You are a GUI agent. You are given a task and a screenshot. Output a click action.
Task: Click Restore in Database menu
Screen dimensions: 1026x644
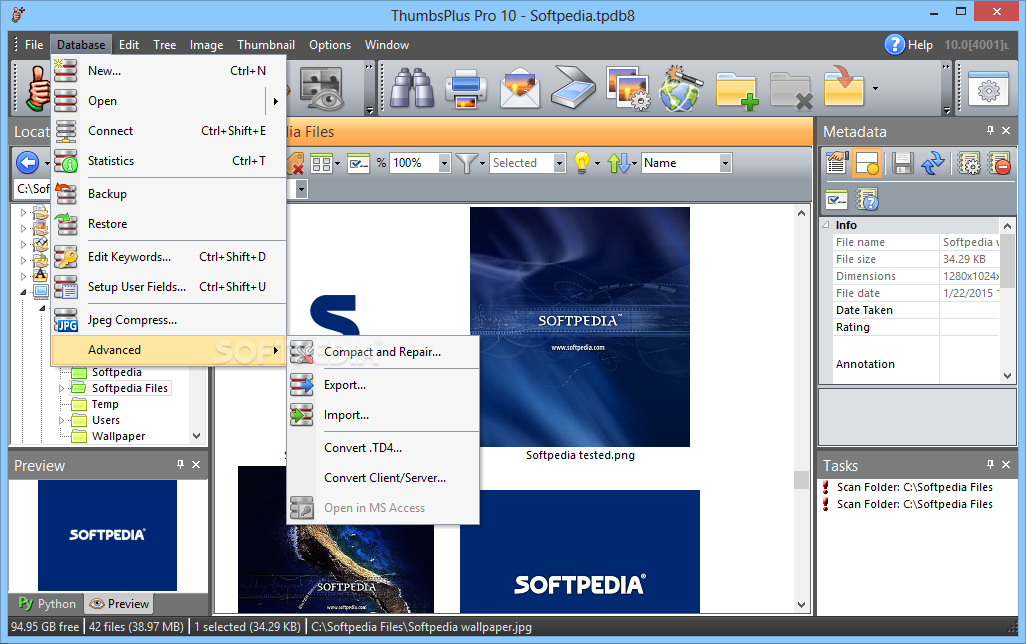[169, 224]
